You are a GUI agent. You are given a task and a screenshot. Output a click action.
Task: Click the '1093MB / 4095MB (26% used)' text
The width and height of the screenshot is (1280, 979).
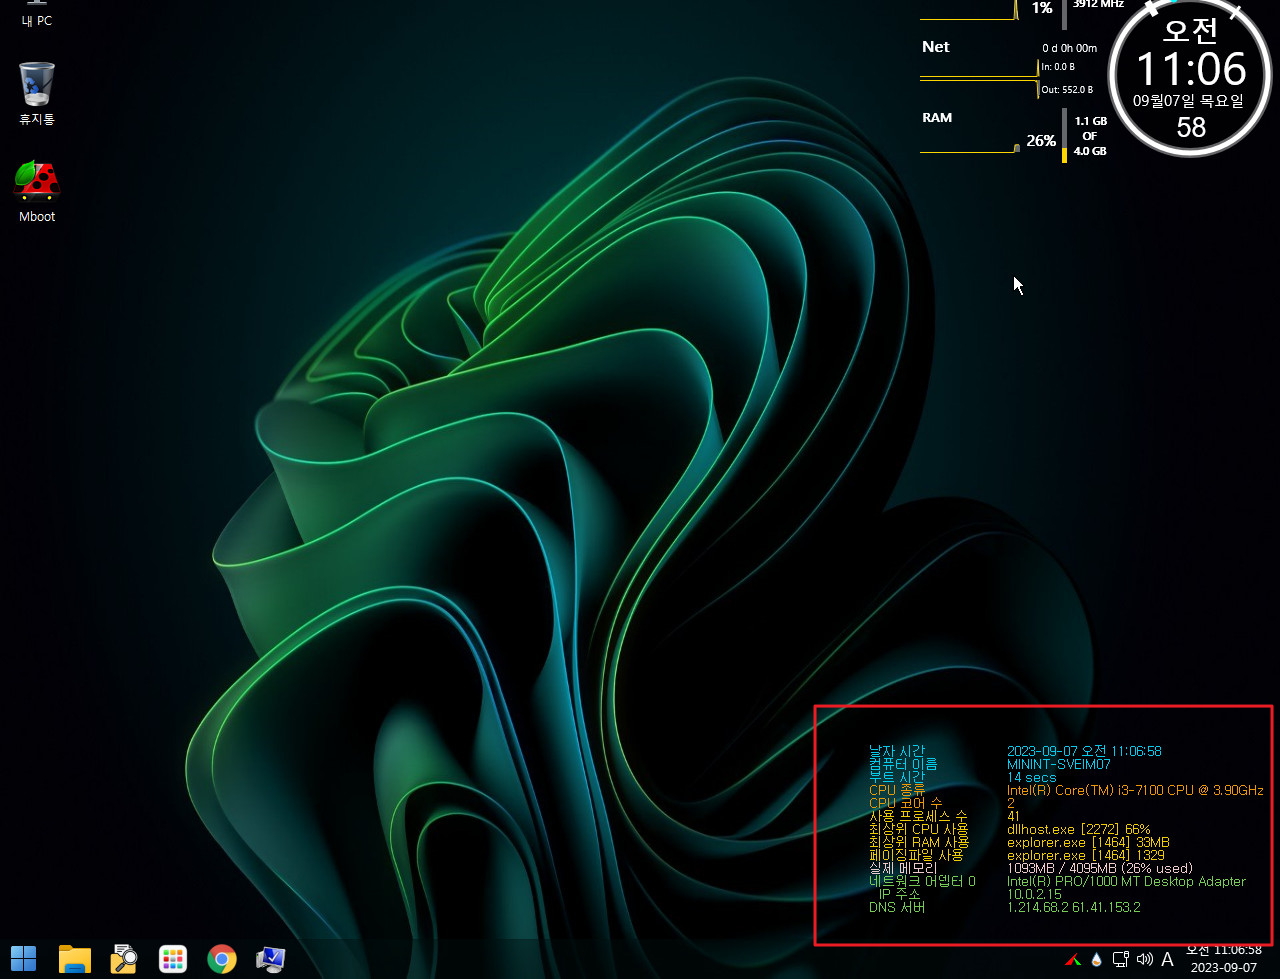[1100, 868]
